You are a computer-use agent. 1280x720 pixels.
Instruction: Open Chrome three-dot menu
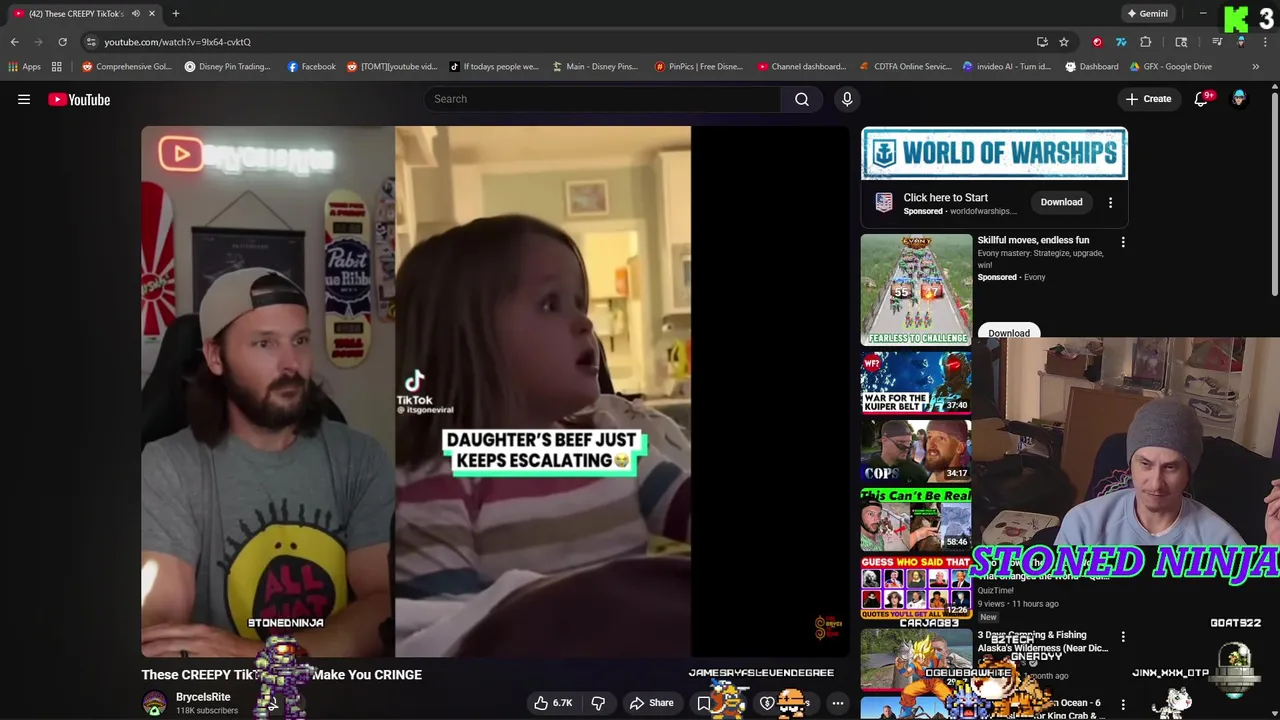[1265, 42]
